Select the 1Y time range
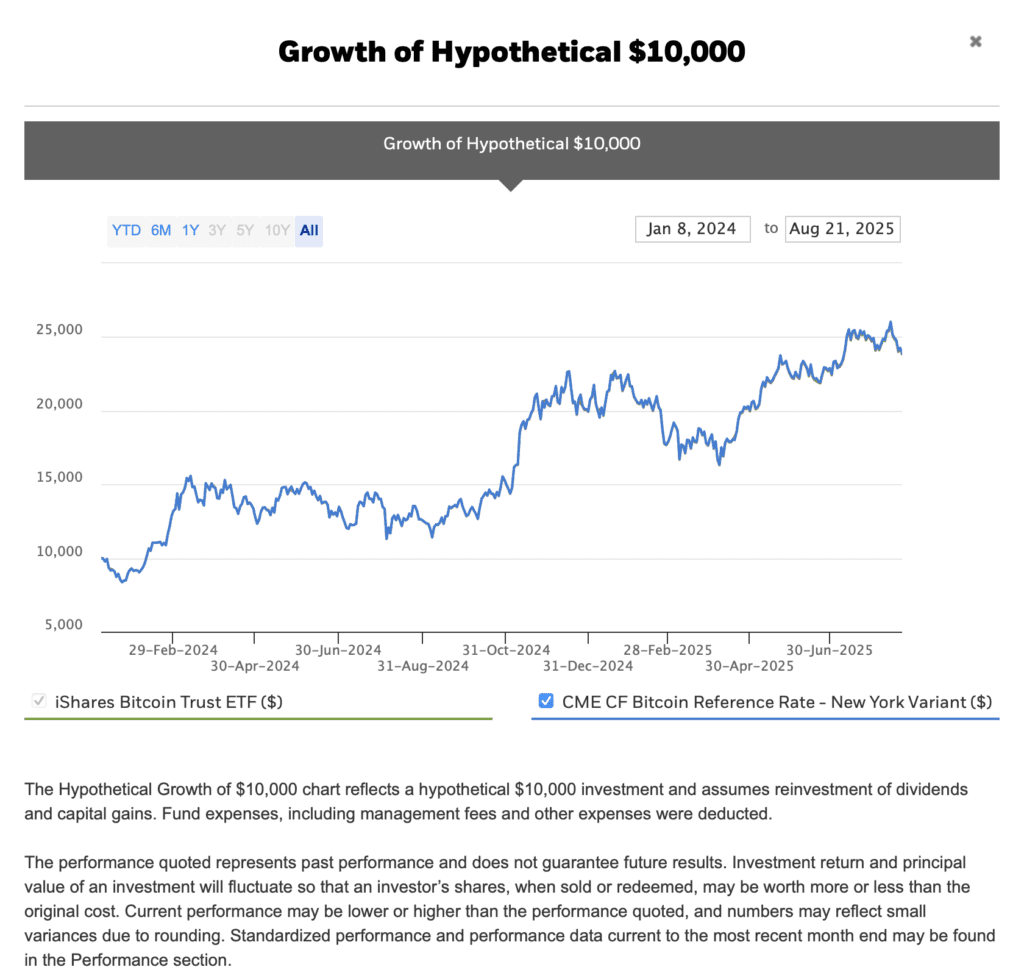The image size is (1024, 967). click(x=189, y=230)
